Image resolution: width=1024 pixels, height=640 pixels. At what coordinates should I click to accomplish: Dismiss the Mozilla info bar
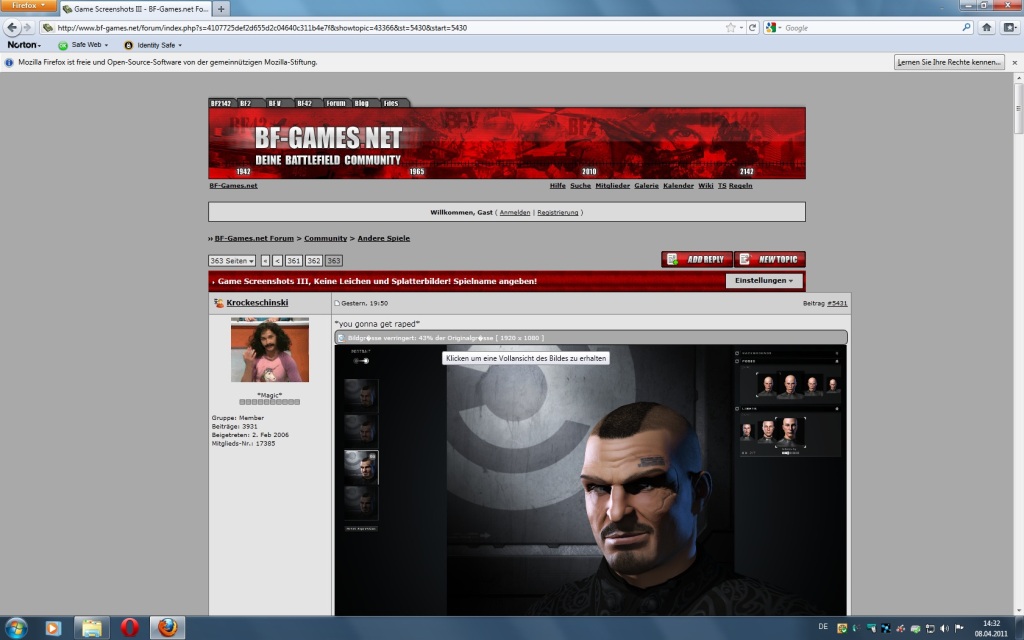coord(1014,63)
